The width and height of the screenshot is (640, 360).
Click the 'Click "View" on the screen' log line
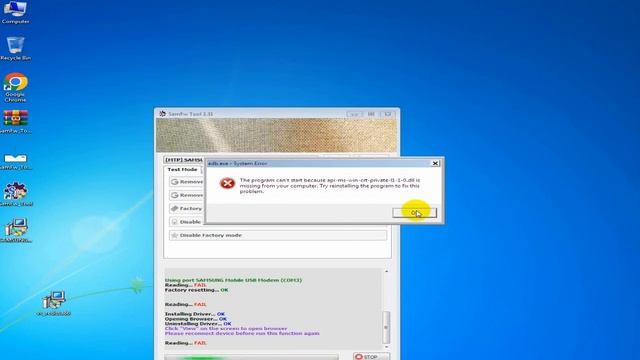click(x=226, y=329)
